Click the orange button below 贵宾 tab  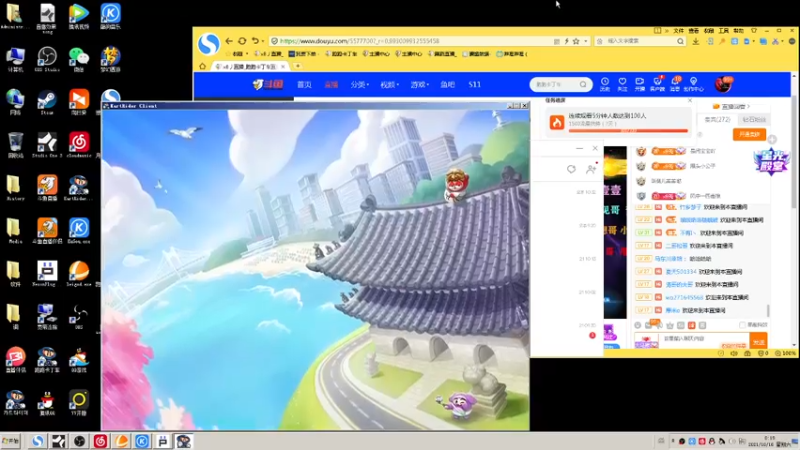click(x=749, y=134)
